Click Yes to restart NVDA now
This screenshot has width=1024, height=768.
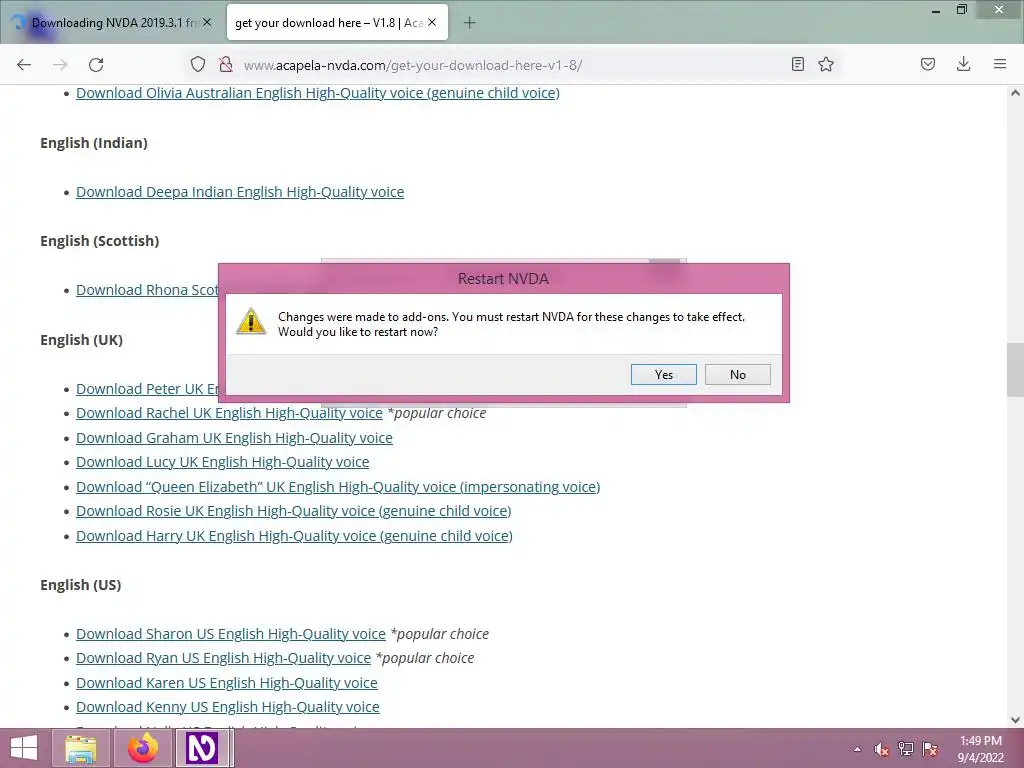point(664,375)
